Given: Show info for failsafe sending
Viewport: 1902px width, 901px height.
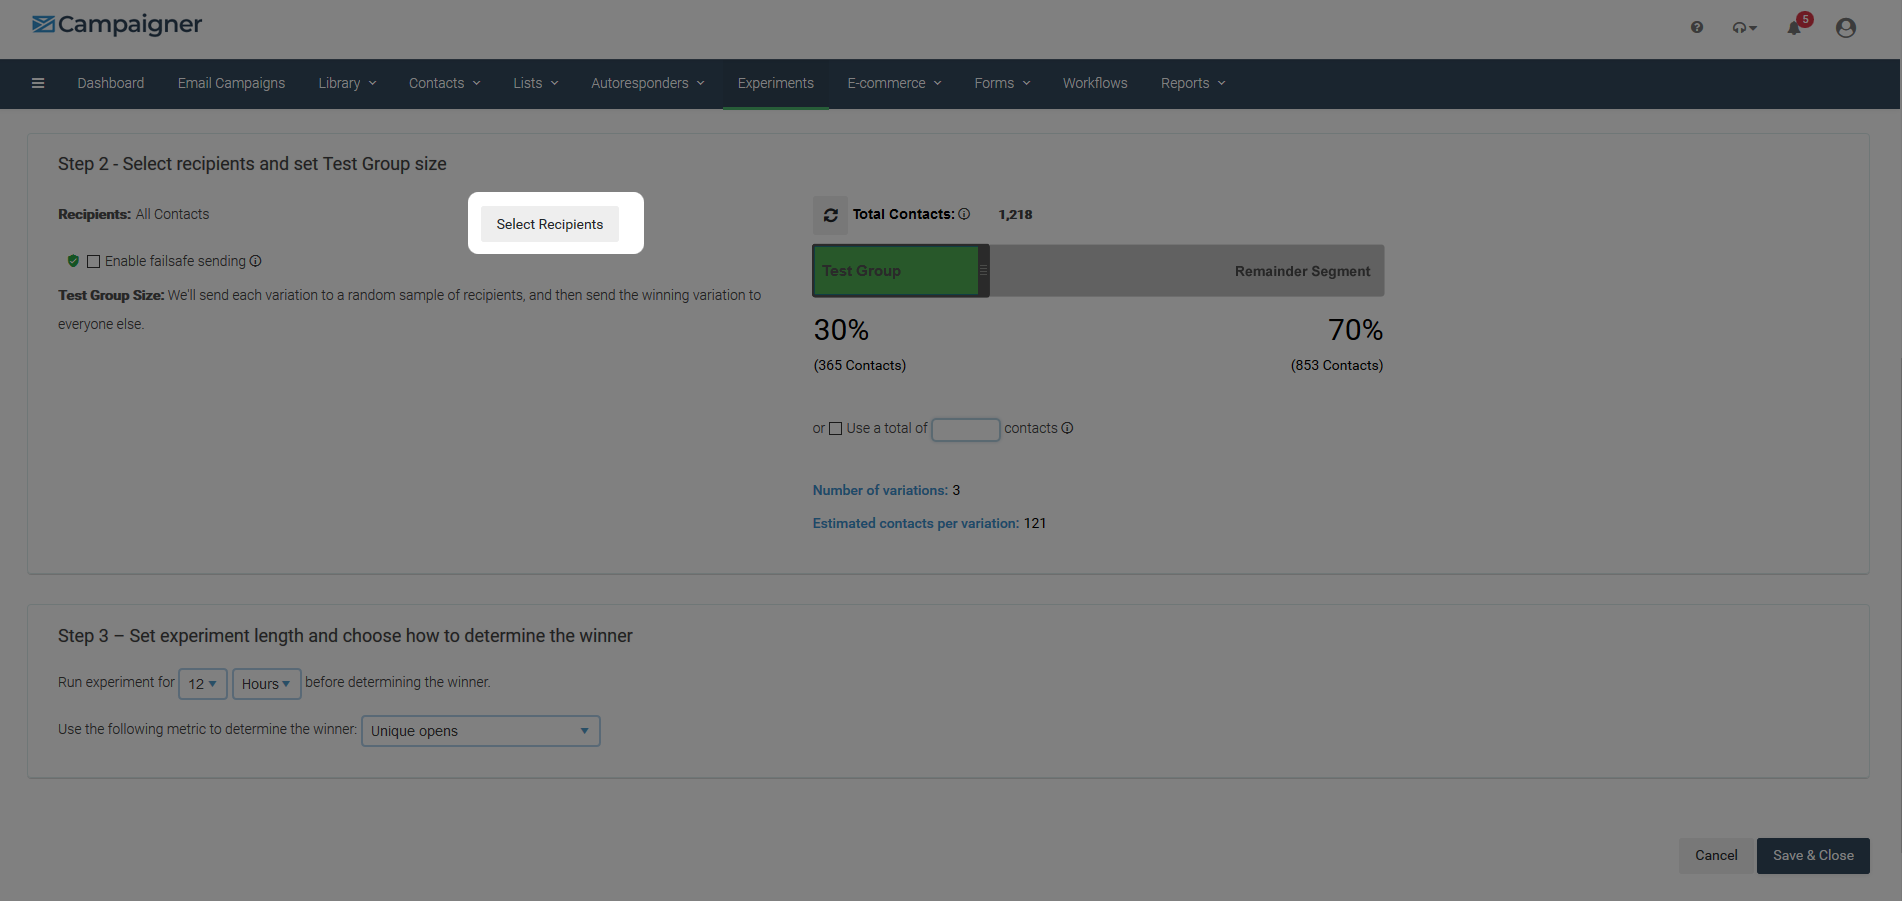Looking at the screenshot, I should point(255,261).
